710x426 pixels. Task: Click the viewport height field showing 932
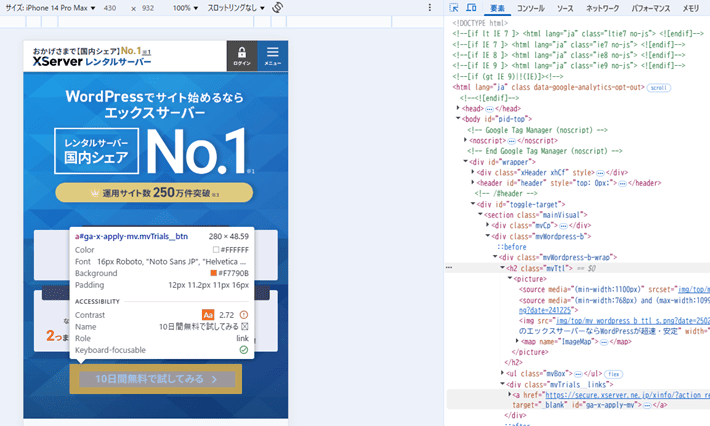pyautogui.click(x=148, y=8)
